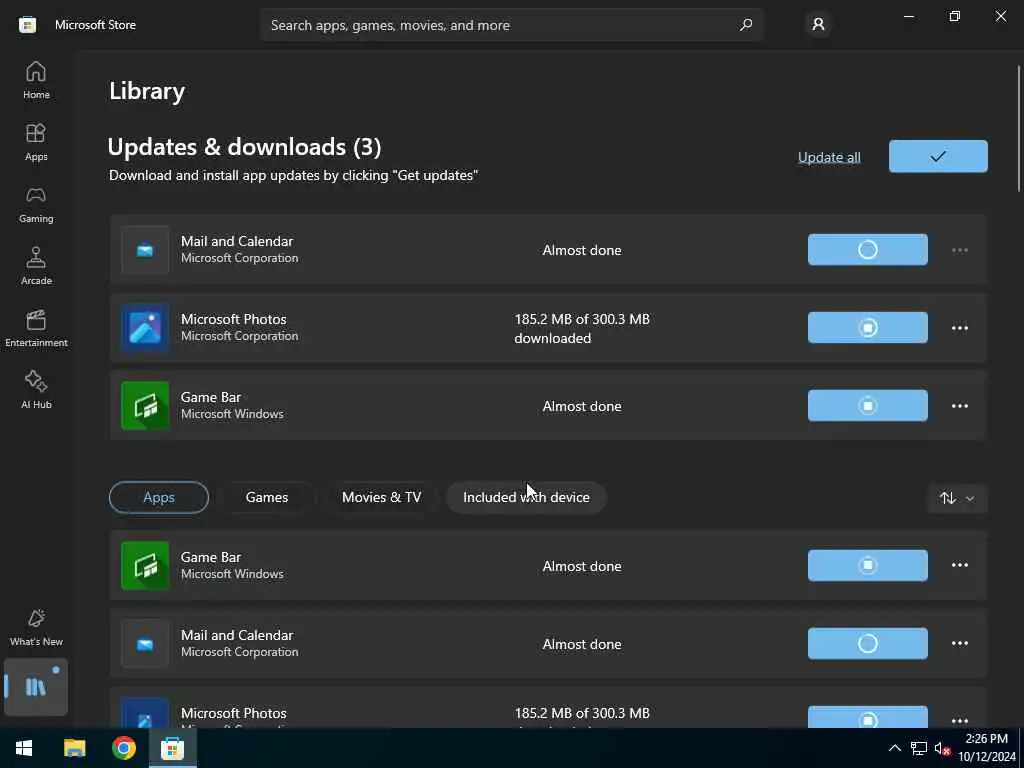1024x768 pixels.
Task: Open more options for Game Bar in Apps list
Action: [x=959, y=565]
